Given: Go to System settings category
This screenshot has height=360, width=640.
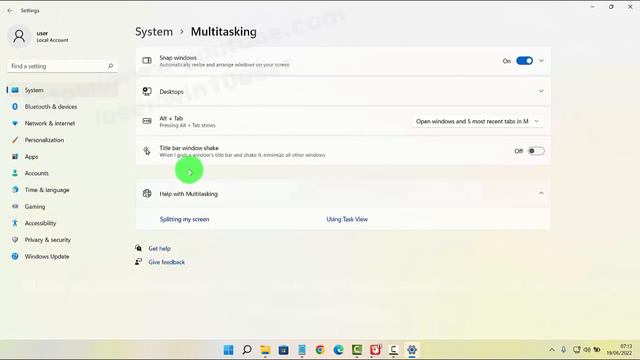Looking at the screenshot, I should (x=62, y=90).
